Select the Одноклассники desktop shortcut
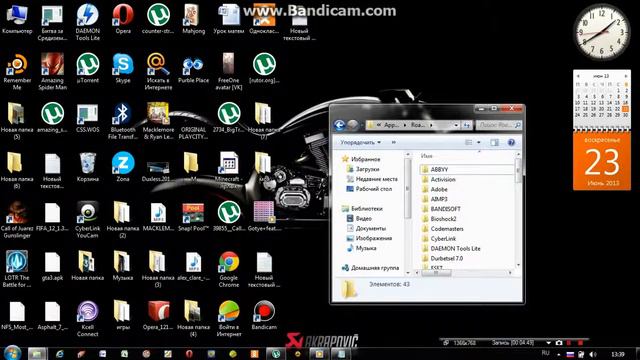Screen dimensions: 640x360 pos(264,19)
